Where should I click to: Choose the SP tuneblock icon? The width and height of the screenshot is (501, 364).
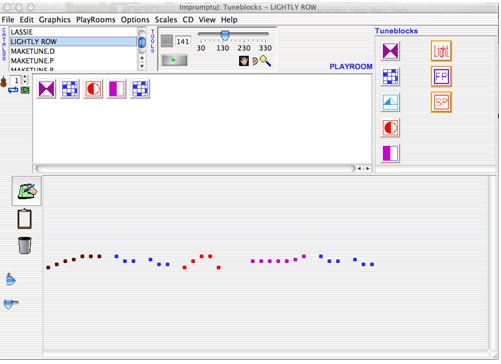pos(441,102)
